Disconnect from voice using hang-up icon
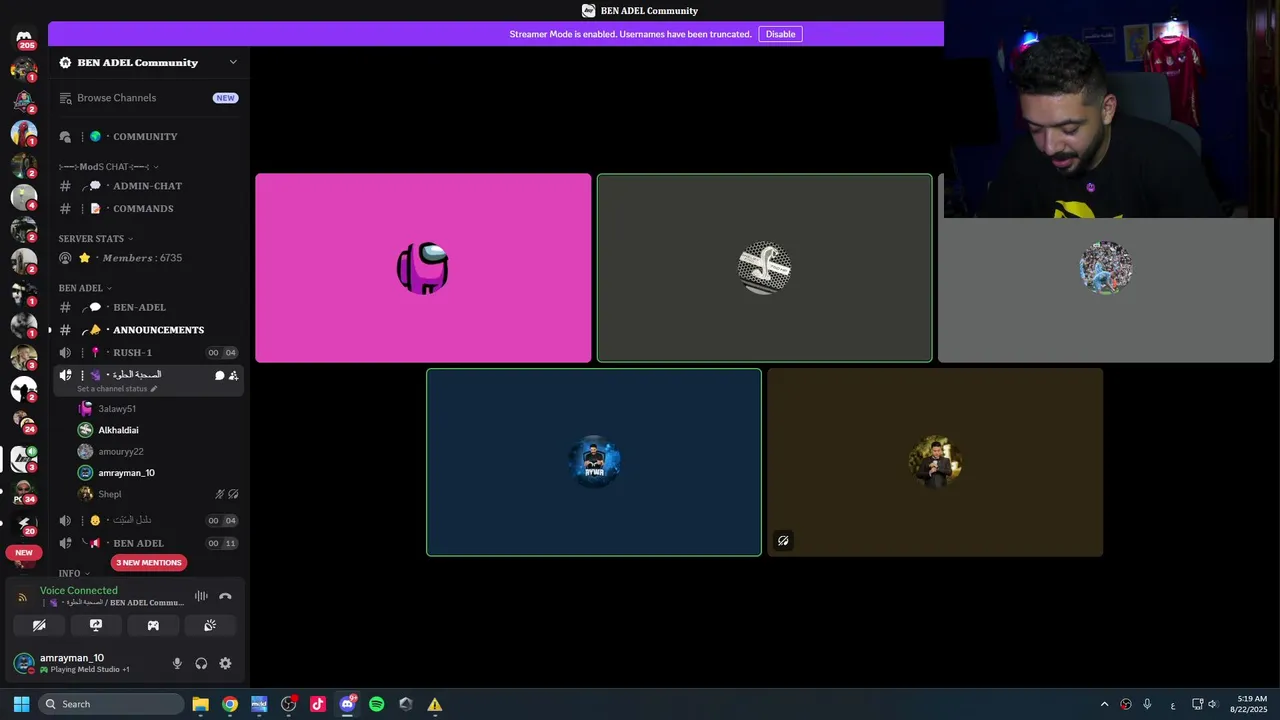Viewport: 1280px width, 720px height. tap(225, 596)
